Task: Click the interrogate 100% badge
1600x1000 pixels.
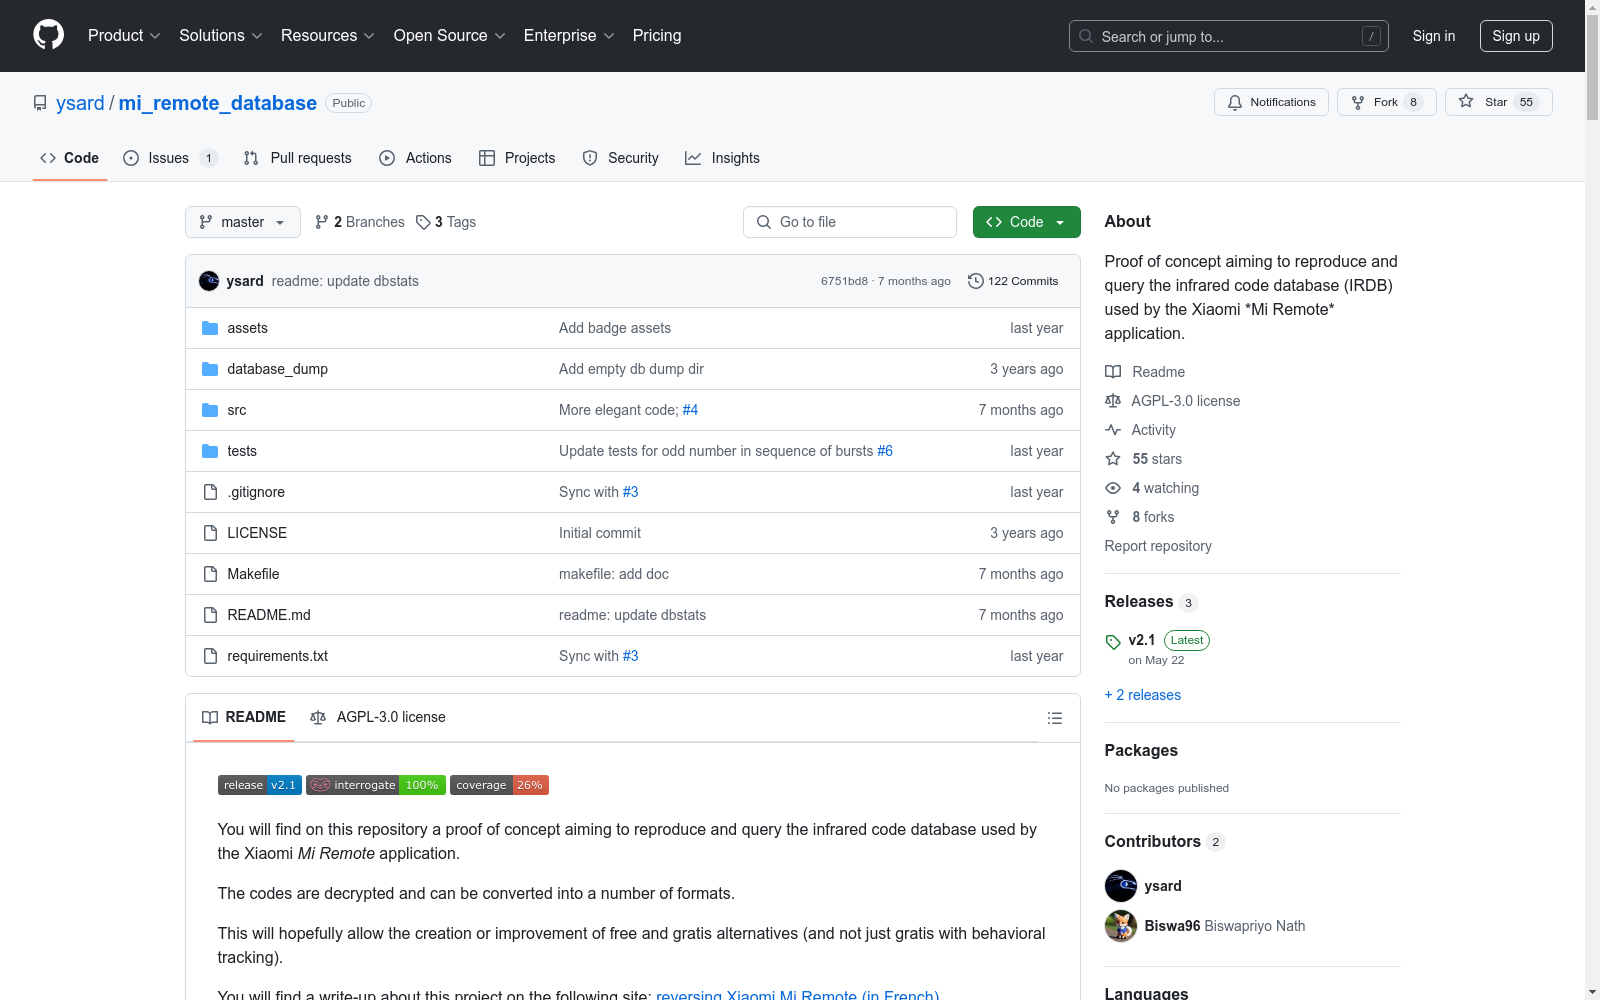Action: point(376,785)
